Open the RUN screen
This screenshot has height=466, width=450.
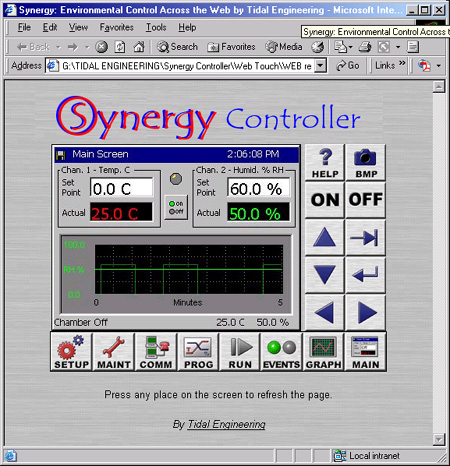pyautogui.click(x=240, y=352)
